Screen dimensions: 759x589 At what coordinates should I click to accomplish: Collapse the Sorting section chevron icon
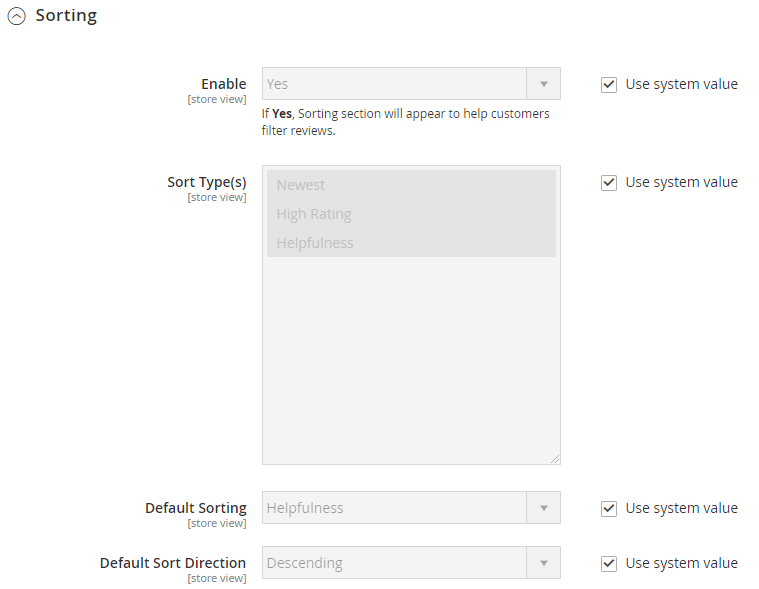[x=17, y=17]
